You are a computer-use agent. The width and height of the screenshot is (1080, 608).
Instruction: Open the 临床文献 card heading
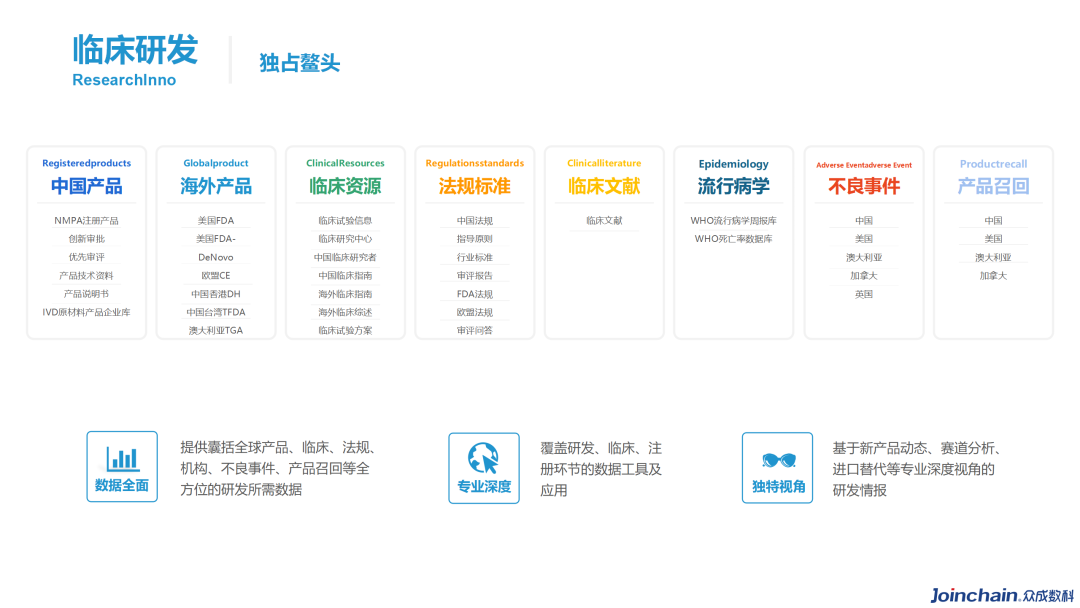click(x=604, y=186)
